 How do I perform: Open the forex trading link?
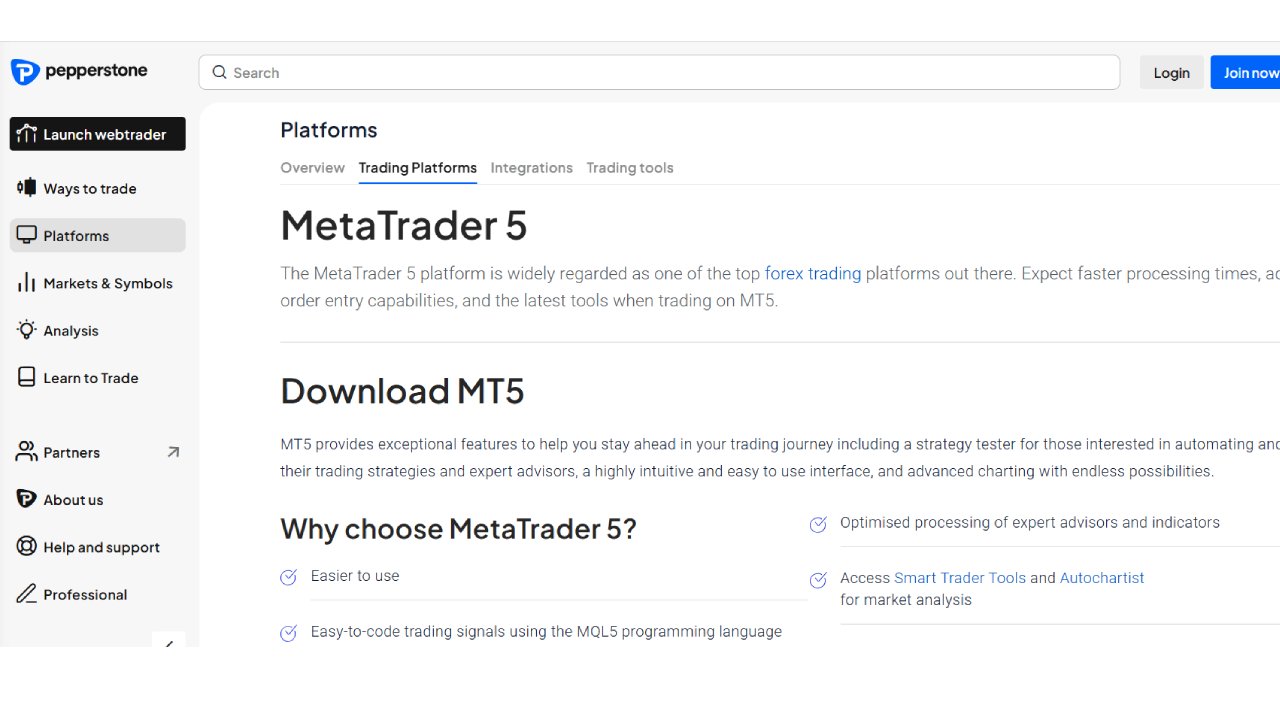coord(813,273)
